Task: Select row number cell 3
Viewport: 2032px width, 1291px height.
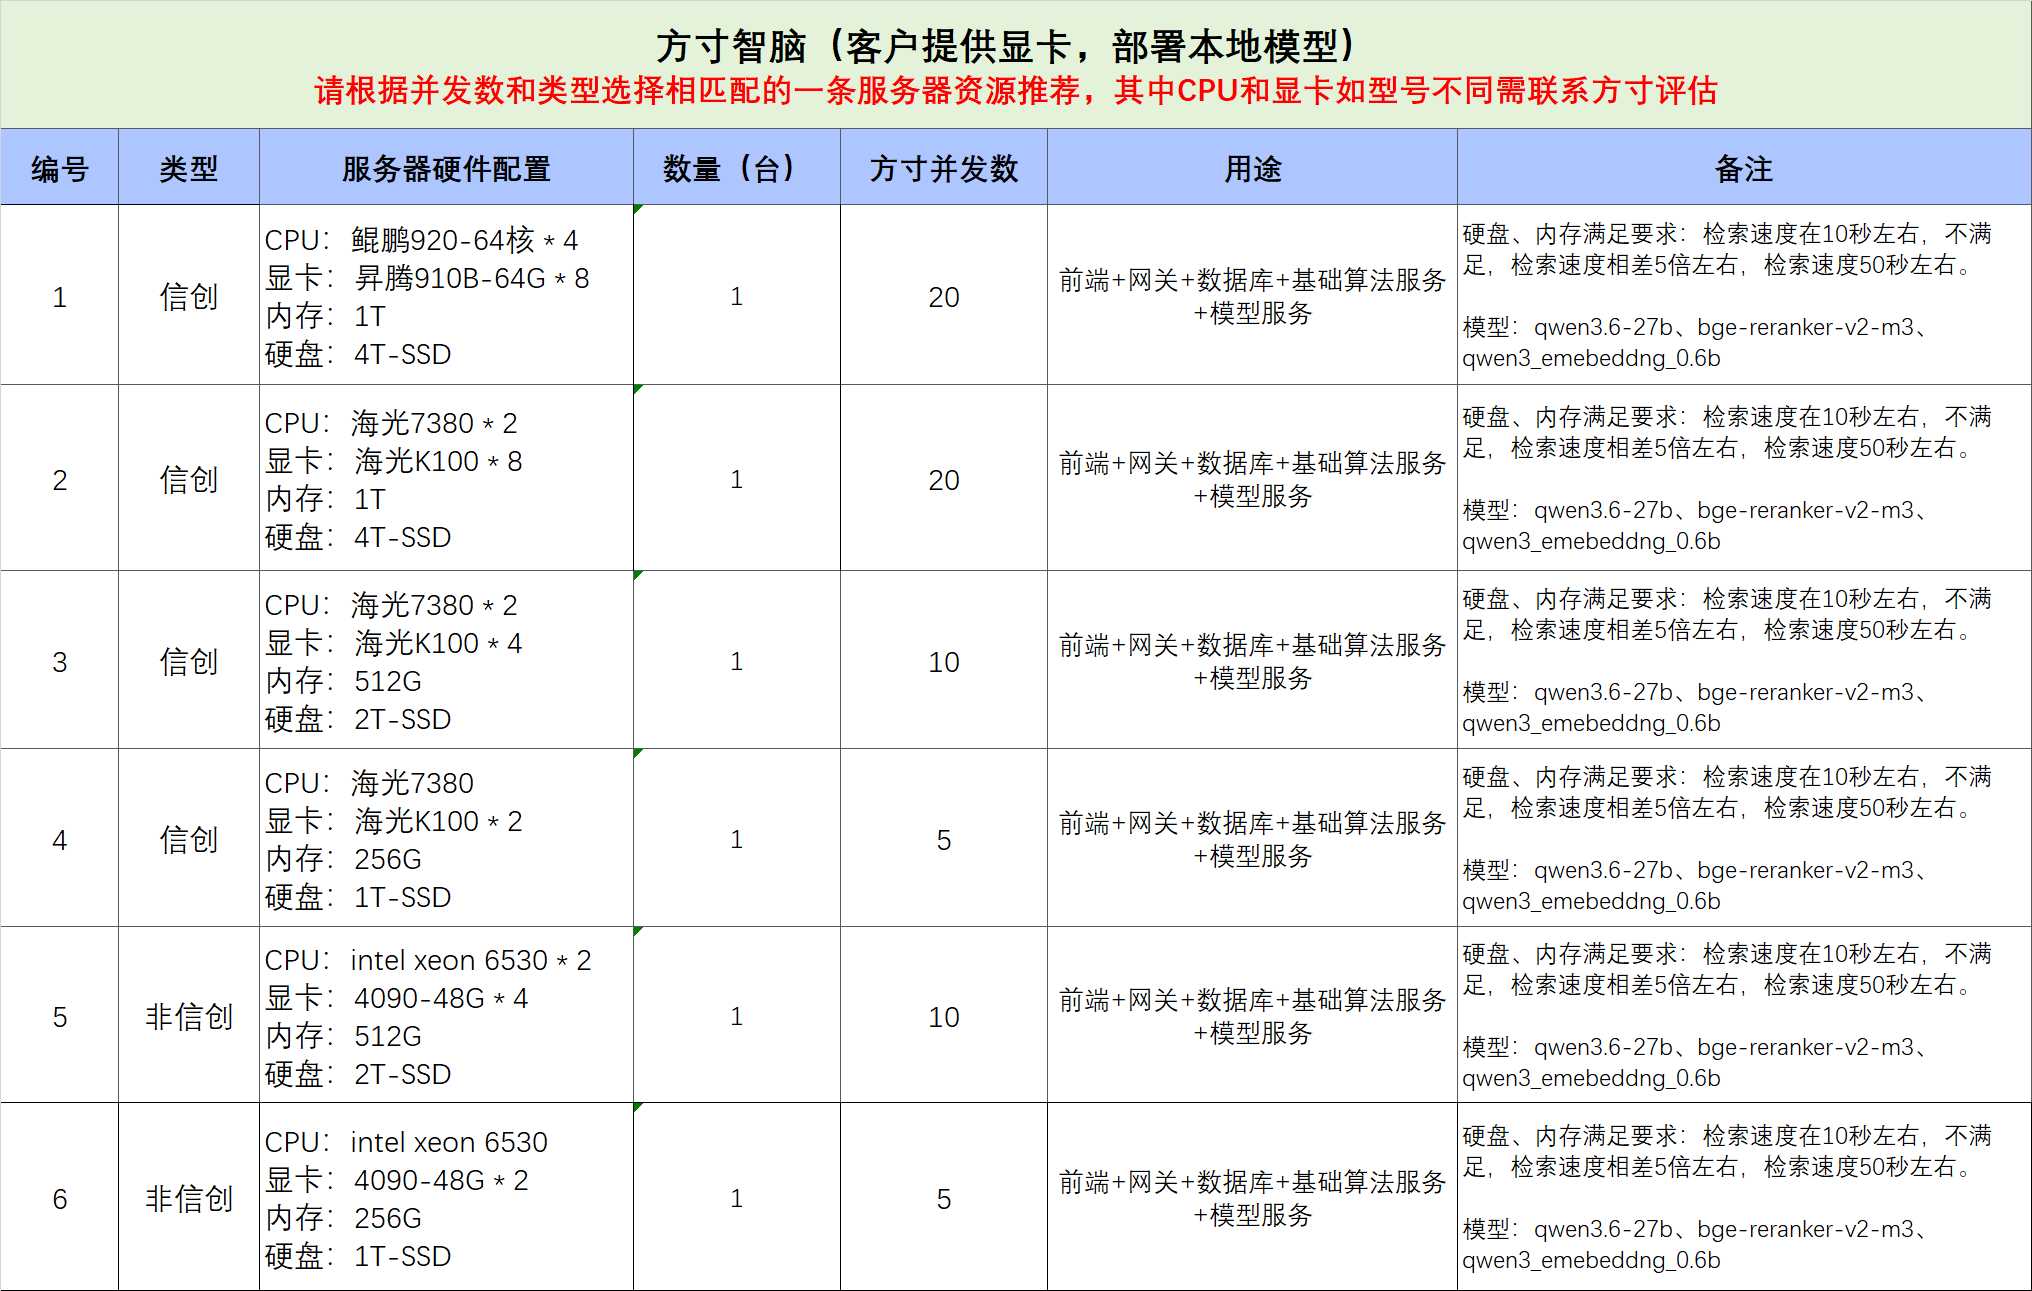Action: tap(59, 661)
